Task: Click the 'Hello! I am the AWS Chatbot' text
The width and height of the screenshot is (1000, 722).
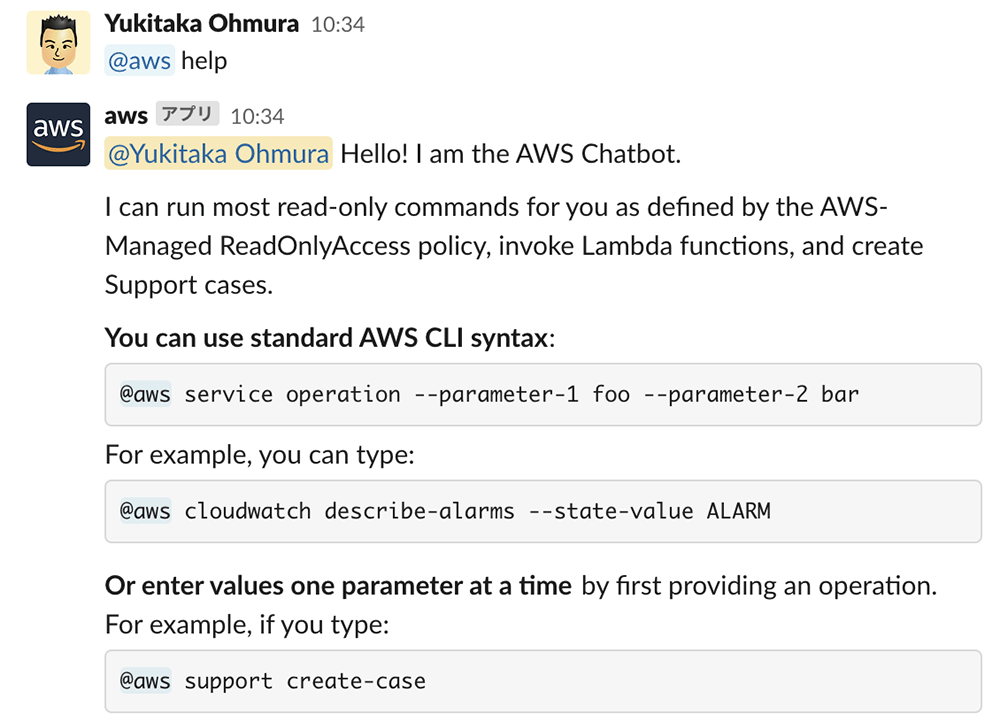Action: pos(511,154)
